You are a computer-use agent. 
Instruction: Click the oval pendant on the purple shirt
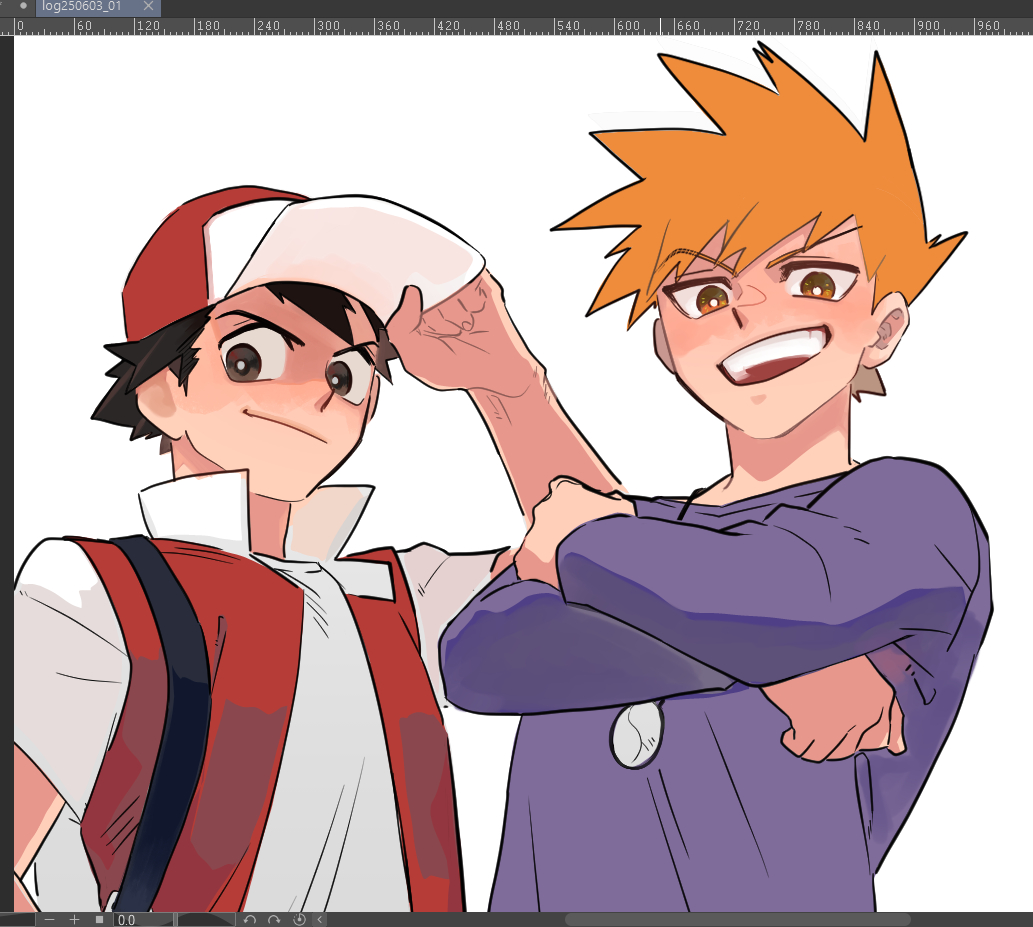coord(636,734)
